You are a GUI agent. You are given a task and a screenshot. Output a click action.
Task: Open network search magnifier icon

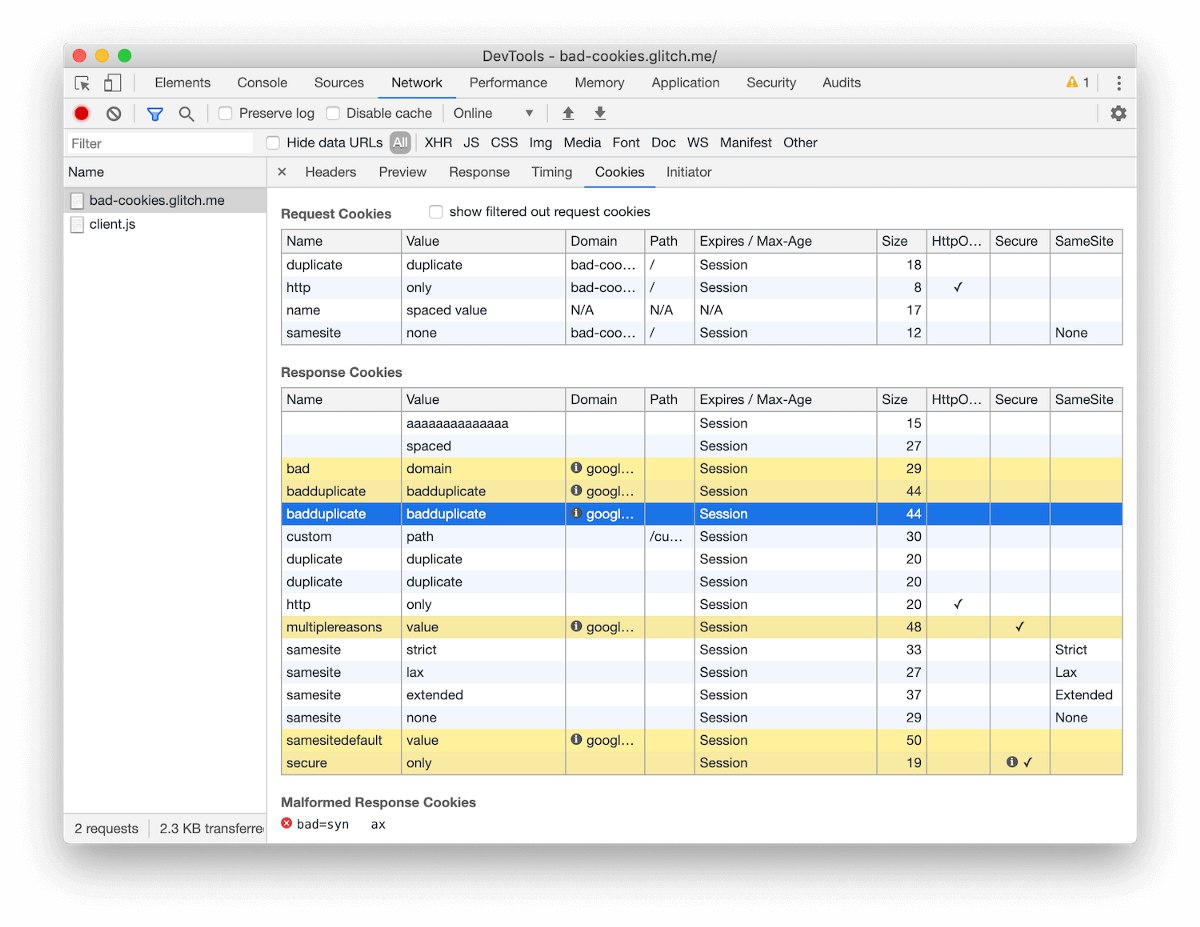(x=186, y=114)
